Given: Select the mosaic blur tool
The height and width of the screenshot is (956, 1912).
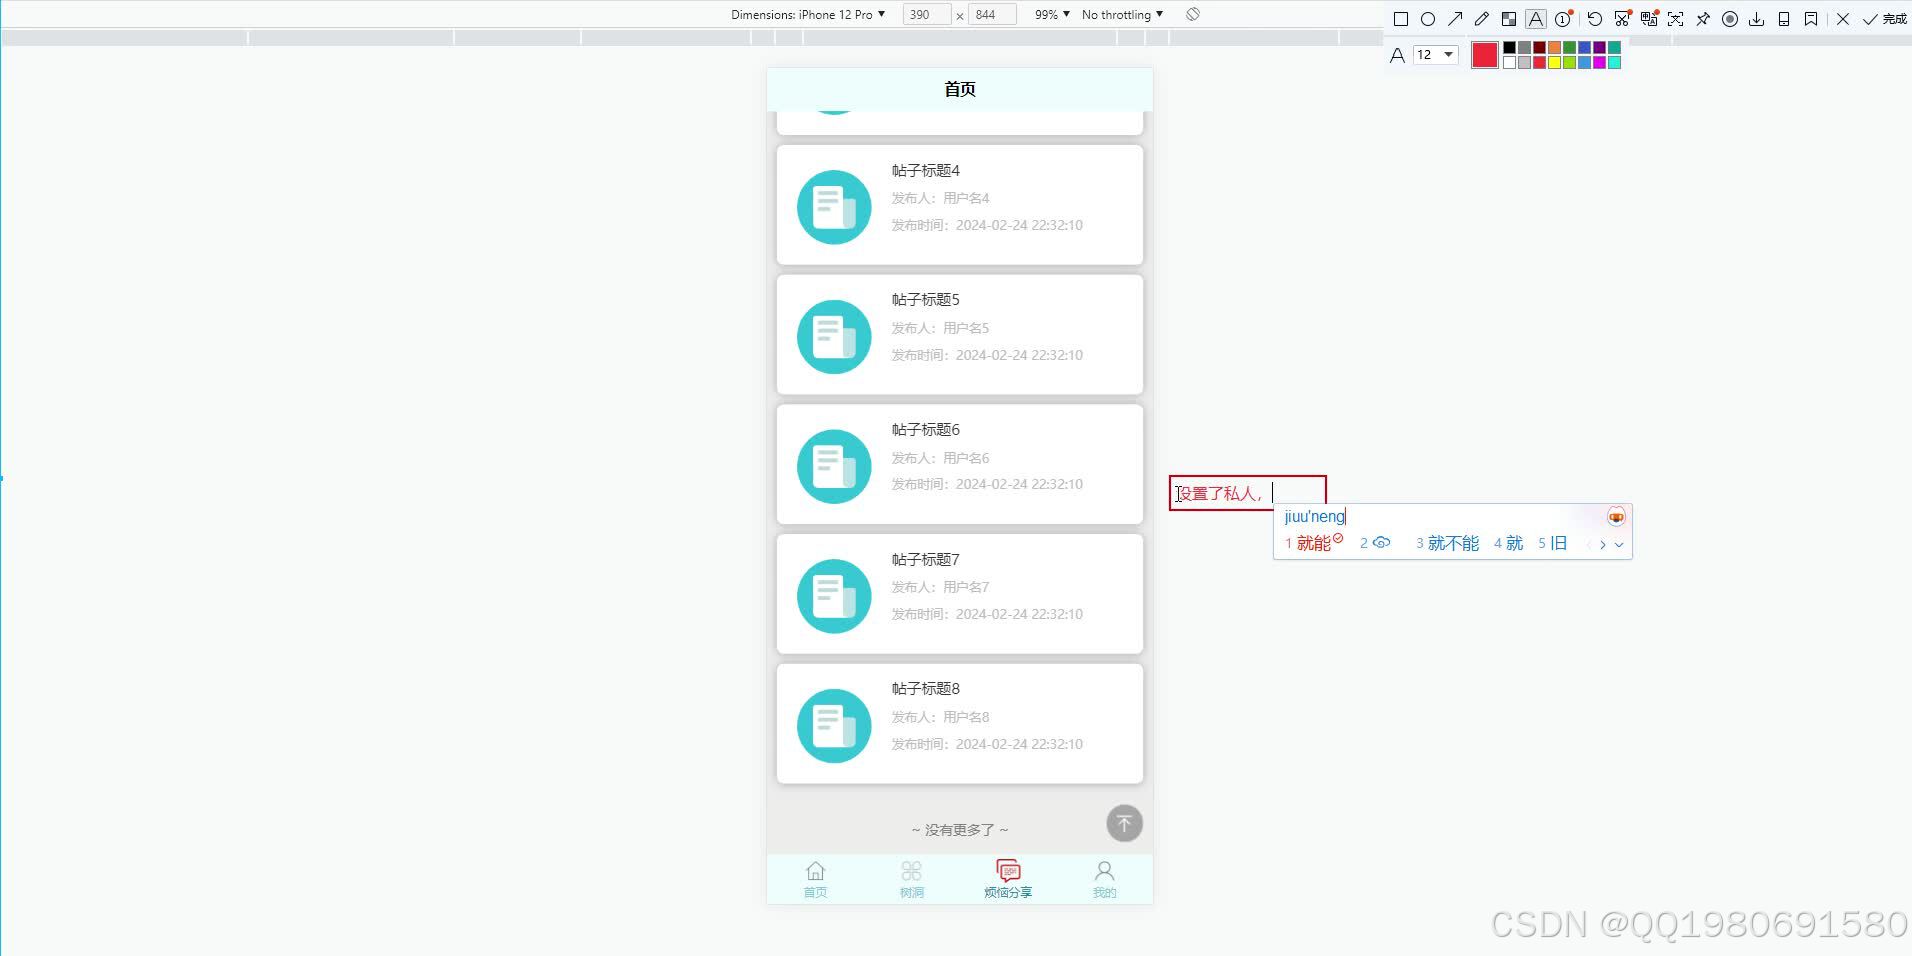Looking at the screenshot, I should [1509, 19].
